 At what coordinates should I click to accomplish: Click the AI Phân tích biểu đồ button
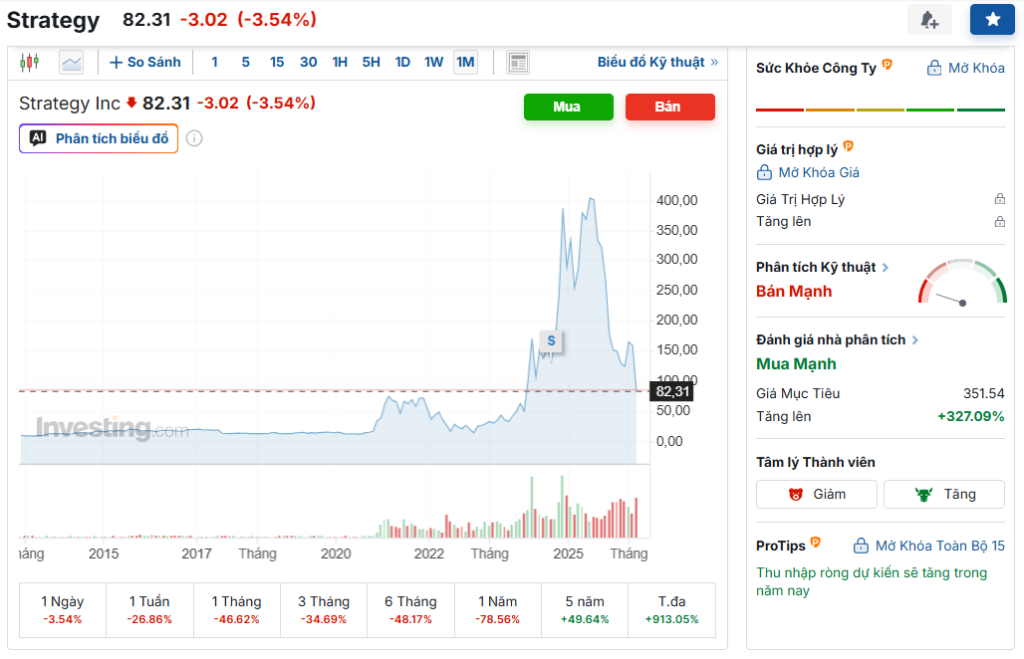99,138
